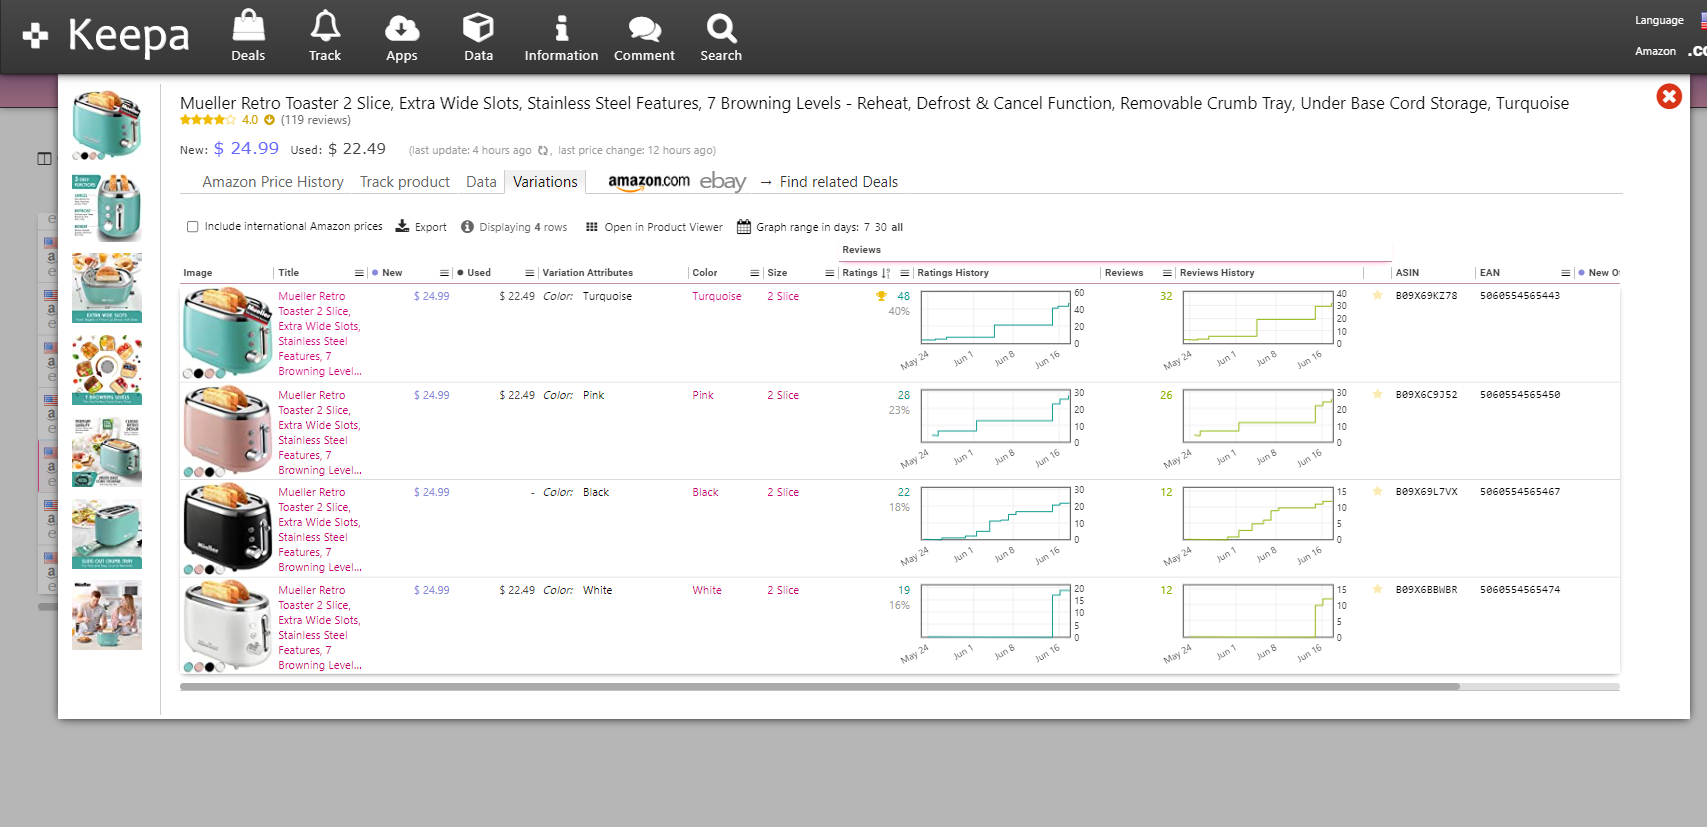The height and width of the screenshot is (827, 1707).
Task: Toggle Include international Amazon prices checkbox
Action: click(x=192, y=227)
